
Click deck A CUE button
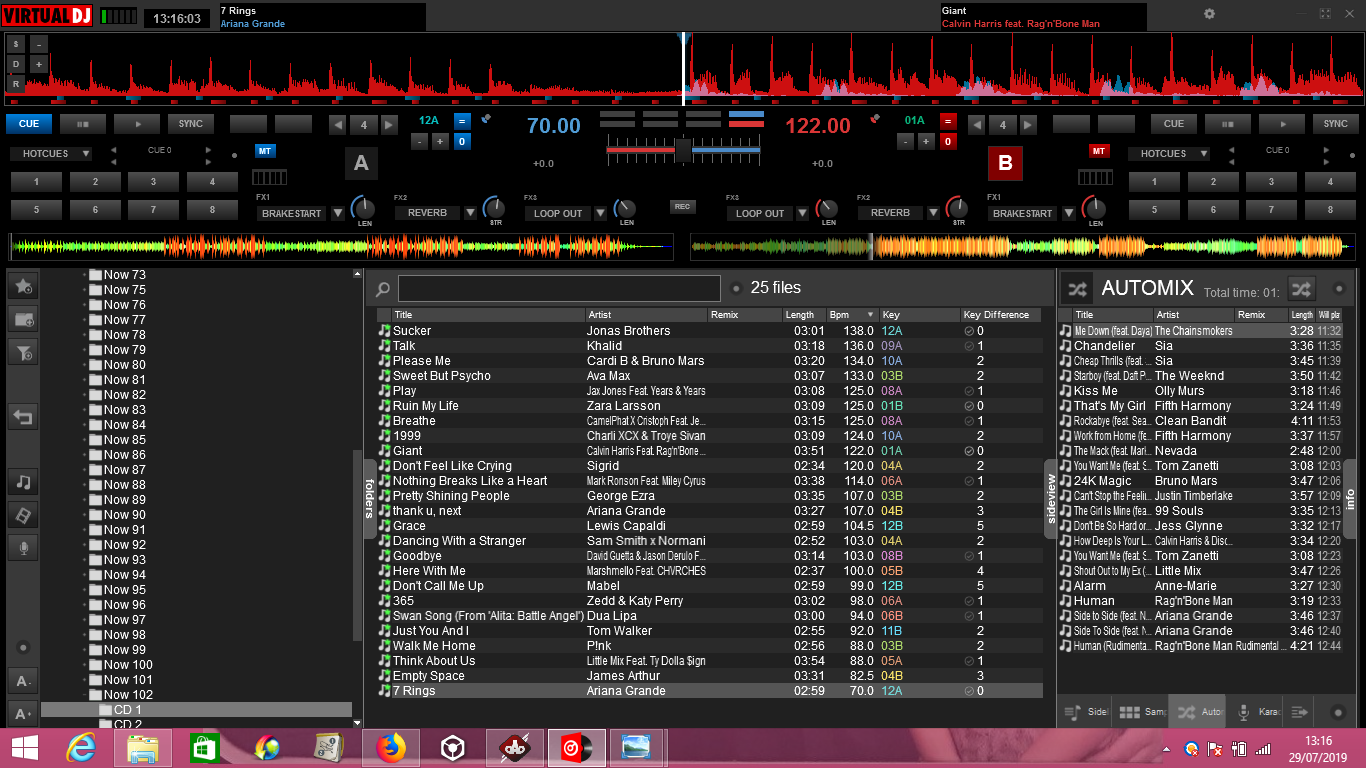(x=29, y=124)
